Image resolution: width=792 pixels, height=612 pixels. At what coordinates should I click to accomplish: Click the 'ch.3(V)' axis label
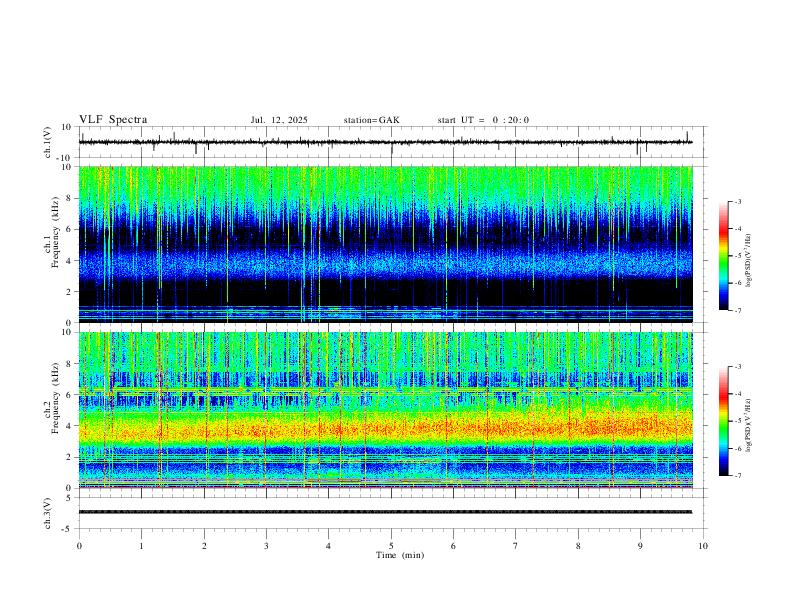pyautogui.click(x=48, y=514)
